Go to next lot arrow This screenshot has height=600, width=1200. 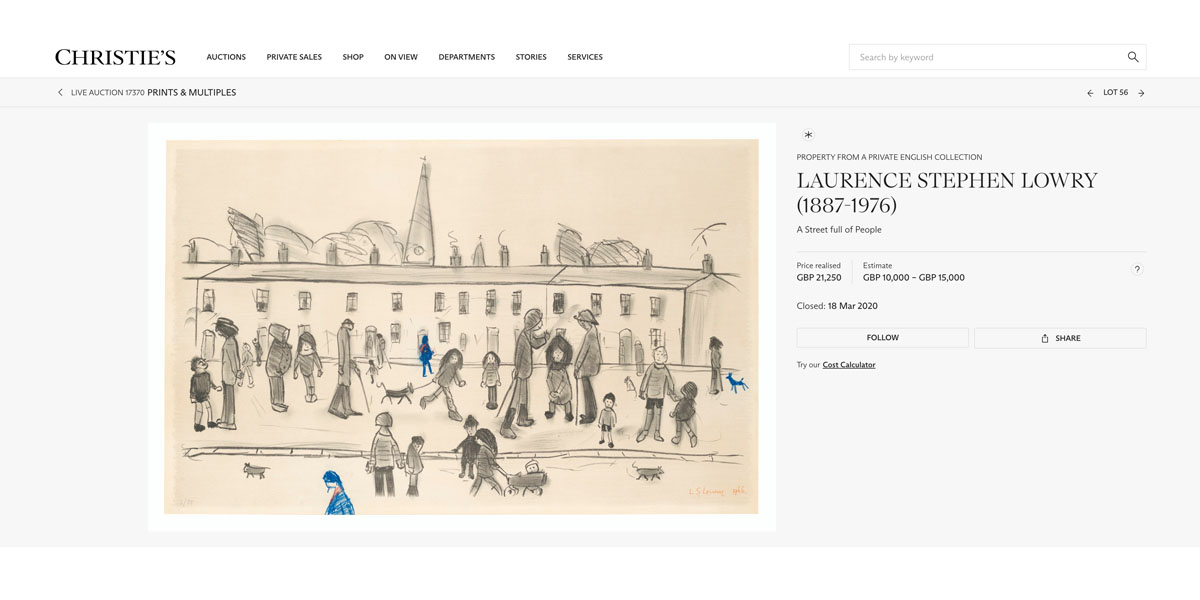pyautogui.click(x=1141, y=93)
